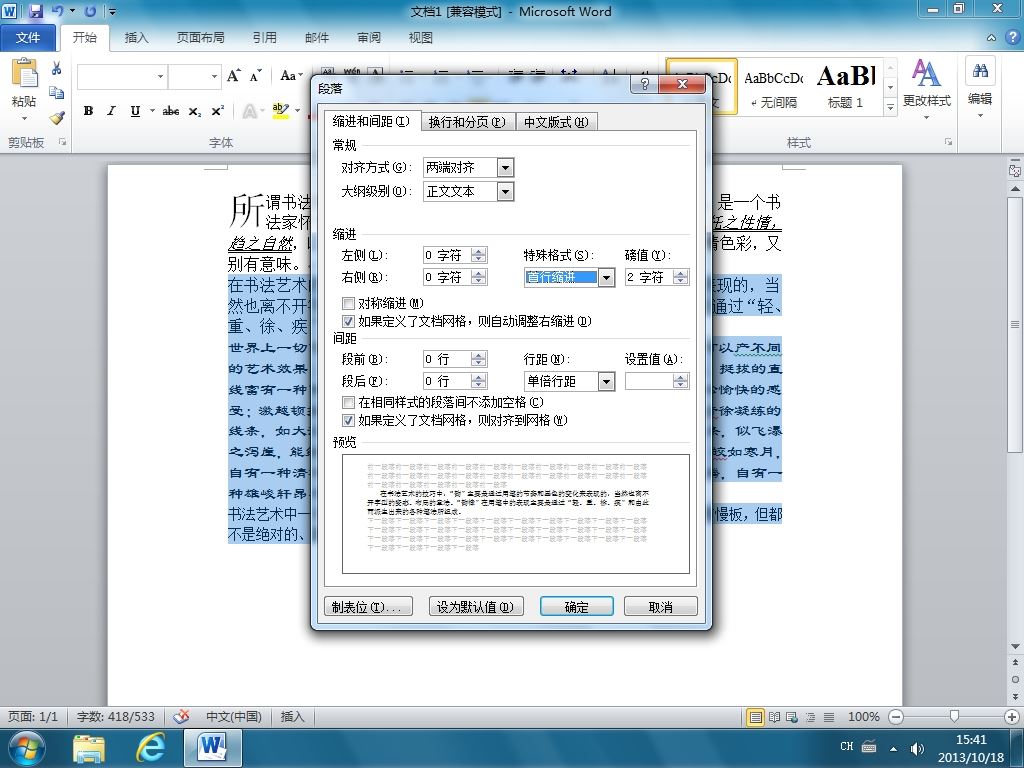
Task: Click the zoom slider handle
Action: coord(954,716)
